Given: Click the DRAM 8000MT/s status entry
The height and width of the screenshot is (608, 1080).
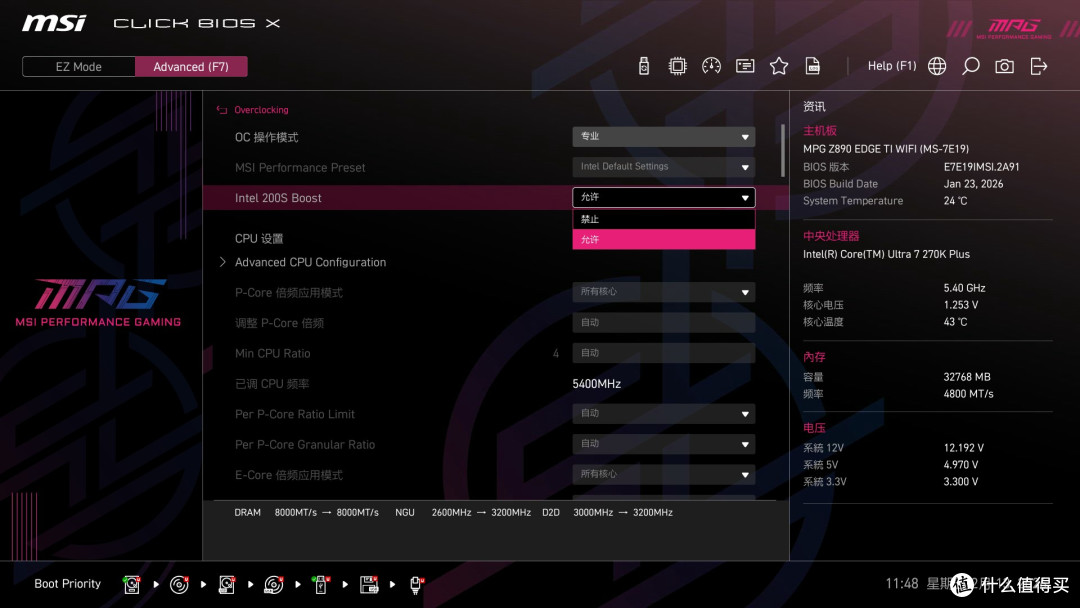Looking at the screenshot, I should [x=306, y=512].
